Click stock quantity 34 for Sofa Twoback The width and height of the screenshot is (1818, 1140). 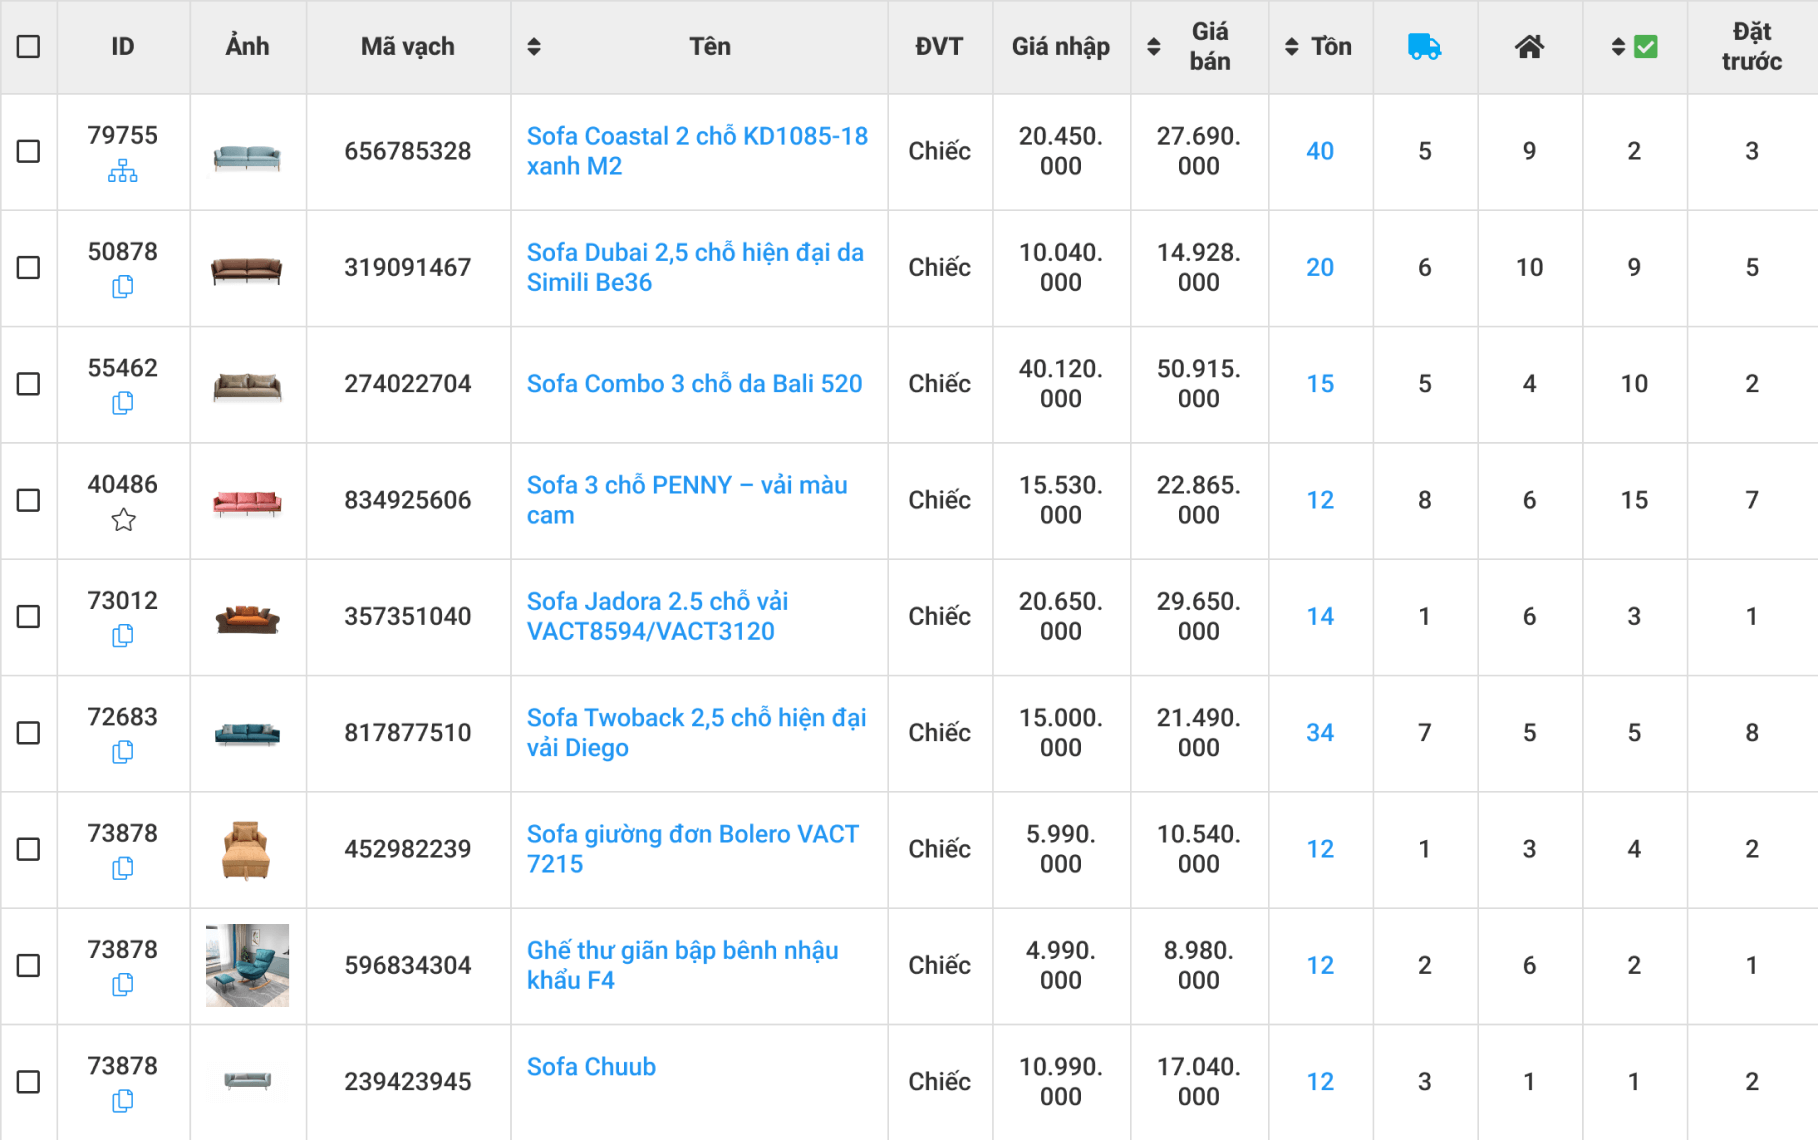pyautogui.click(x=1319, y=733)
